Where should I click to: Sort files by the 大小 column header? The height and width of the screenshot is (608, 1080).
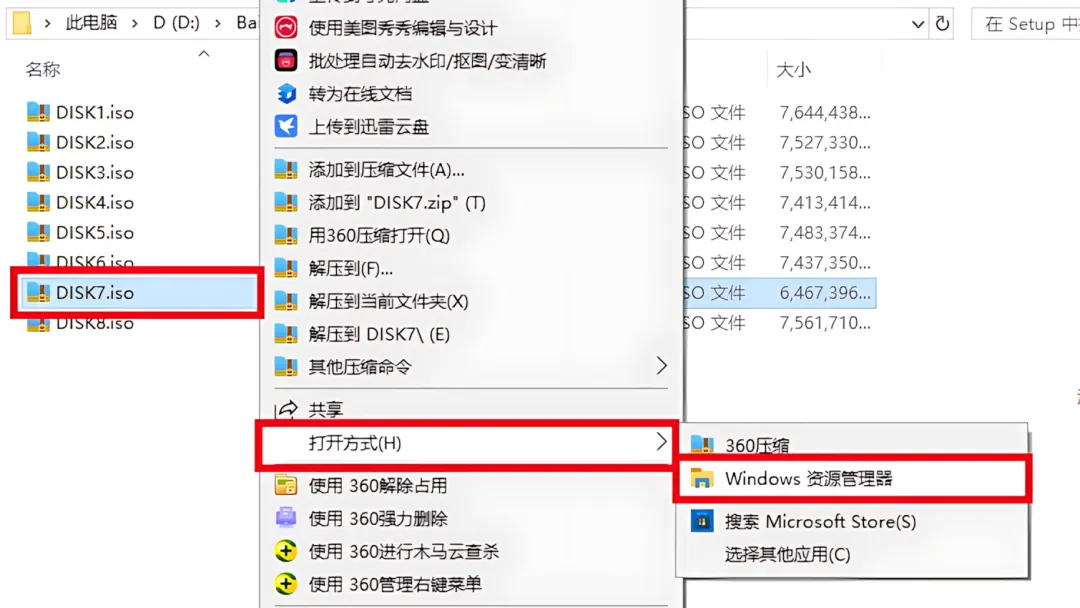point(794,70)
